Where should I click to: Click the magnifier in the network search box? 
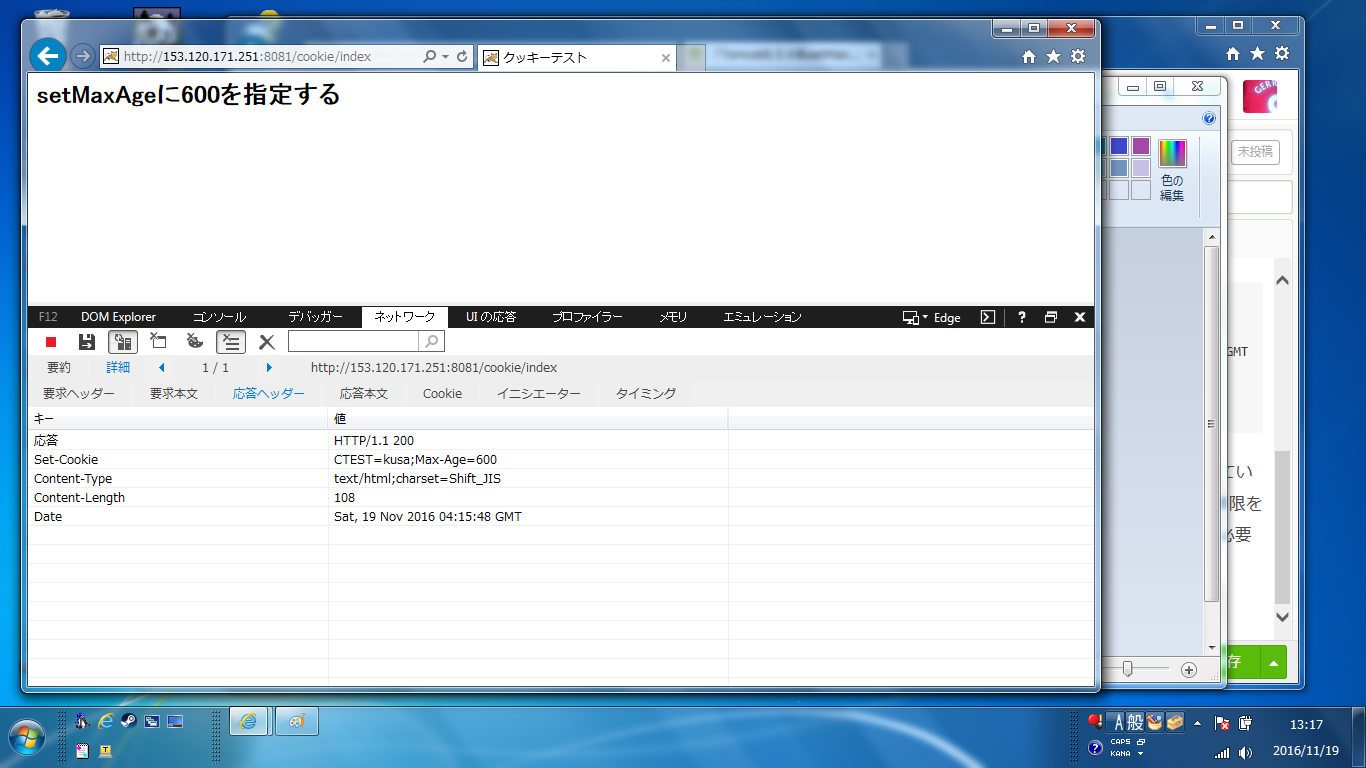(430, 341)
